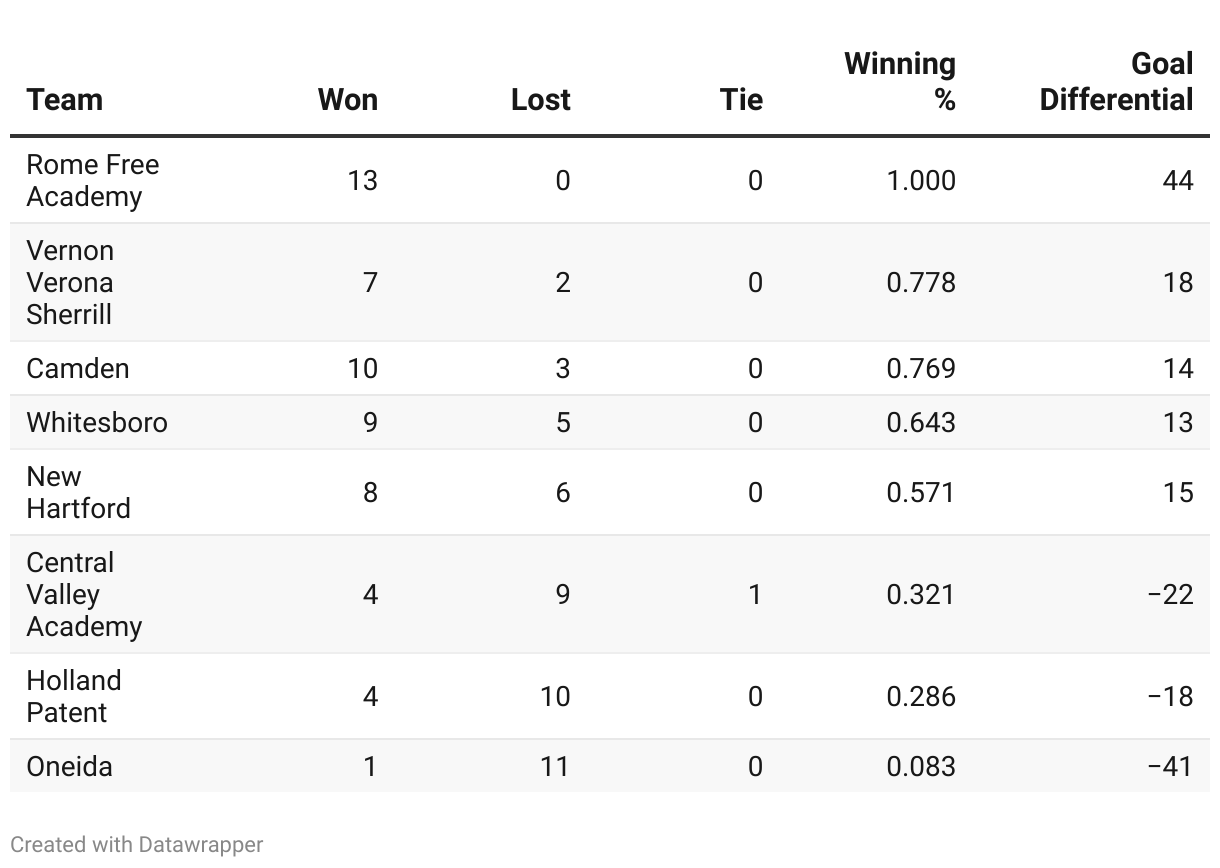Click the Camden team name
This screenshot has width=1220, height=868.
[78, 368]
